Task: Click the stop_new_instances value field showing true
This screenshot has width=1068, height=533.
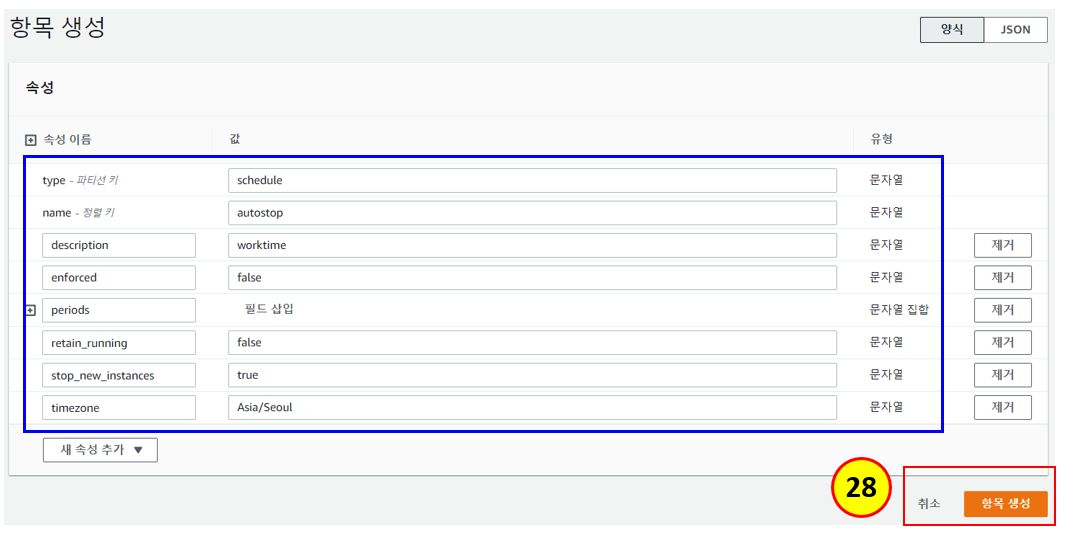Action: tap(532, 375)
